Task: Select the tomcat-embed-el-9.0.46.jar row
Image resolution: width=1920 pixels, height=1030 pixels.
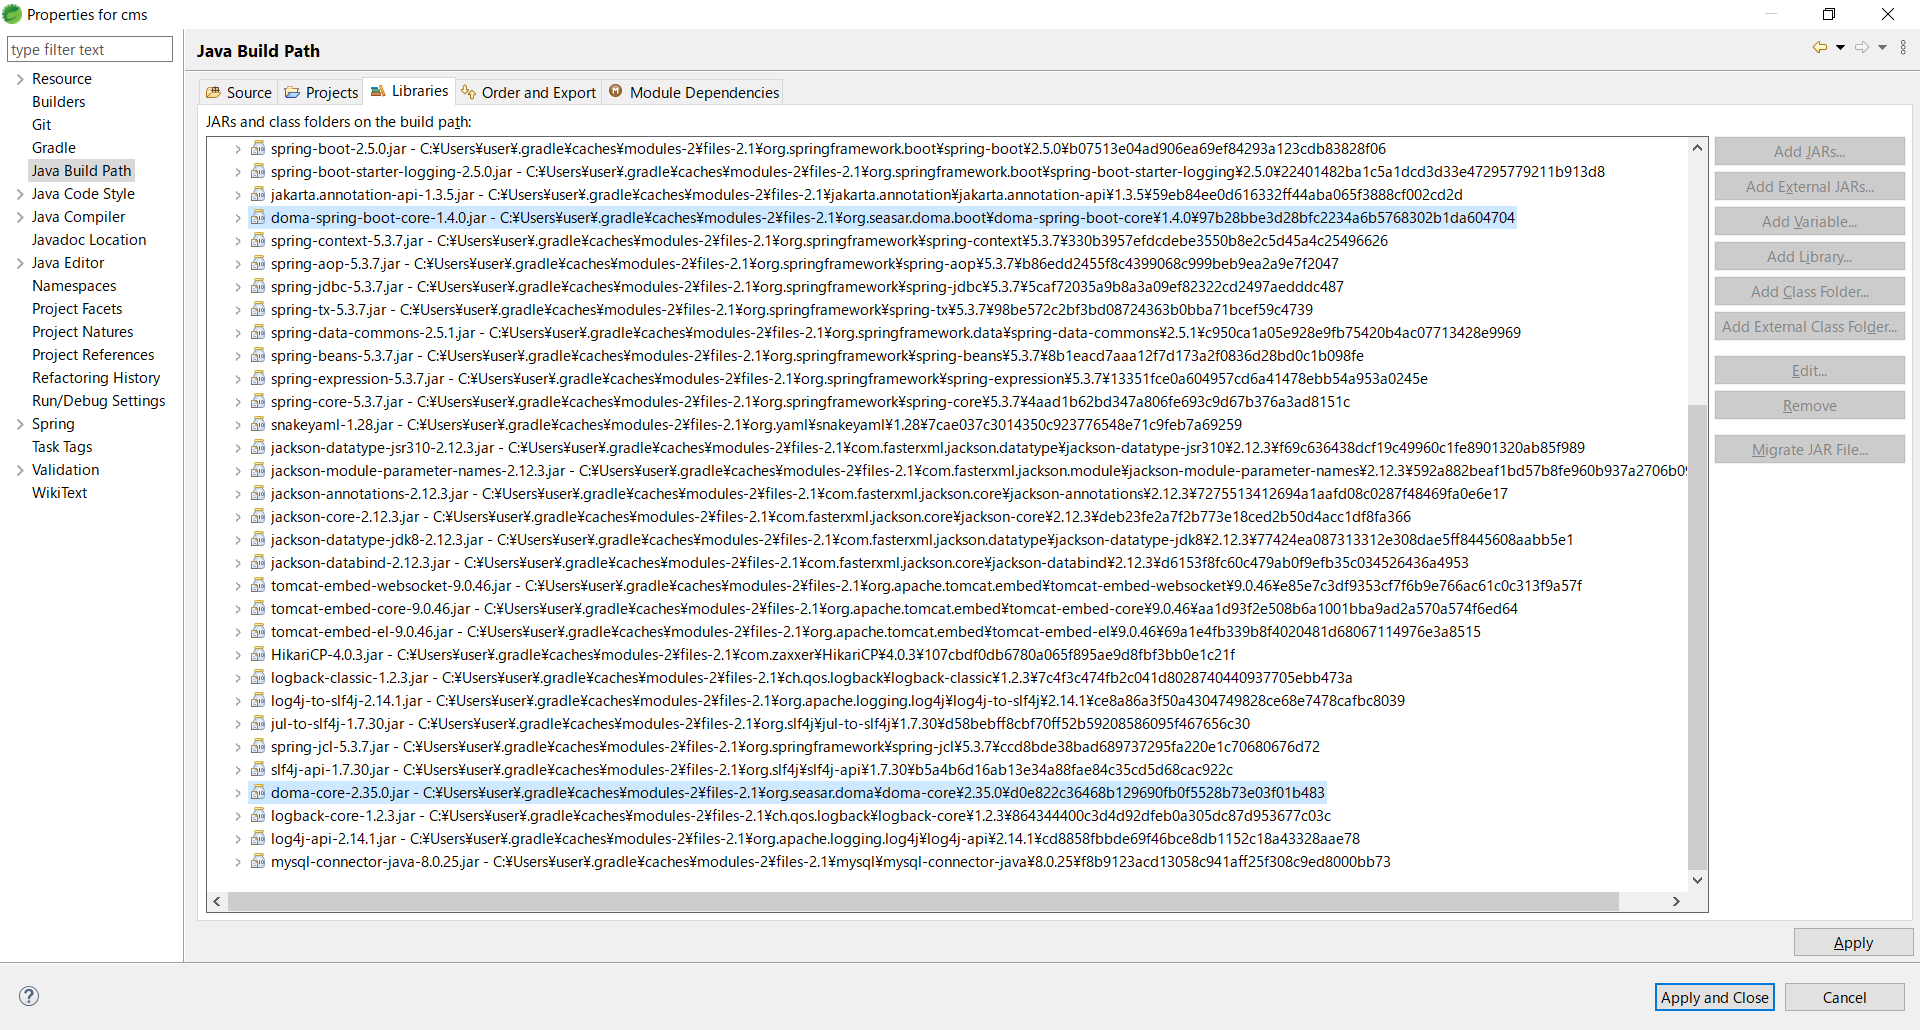Action: tap(876, 631)
